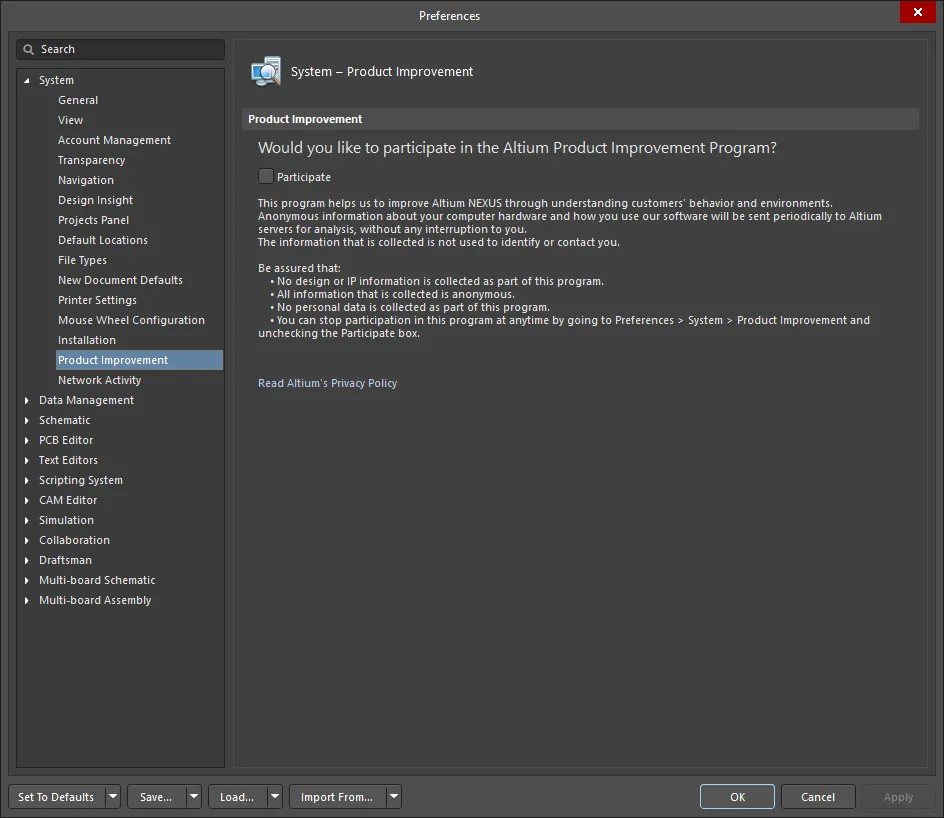Select the Data Management label
The height and width of the screenshot is (818, 944).
86,400
